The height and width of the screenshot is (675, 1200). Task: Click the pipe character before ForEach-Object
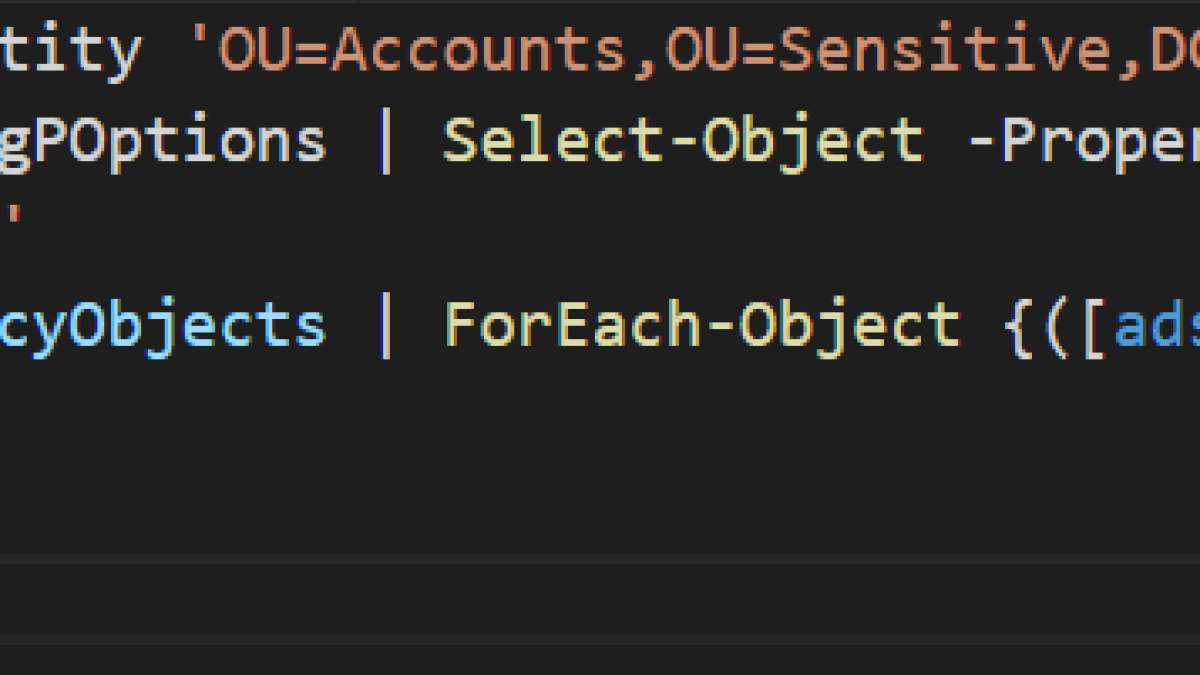point(385,326)
